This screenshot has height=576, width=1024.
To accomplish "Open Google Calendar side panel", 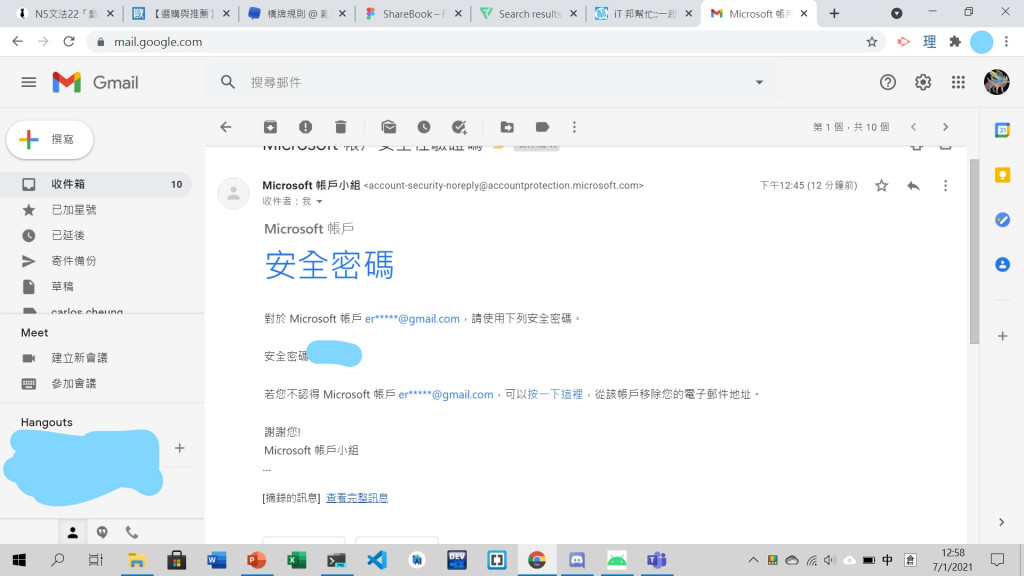I will pos(1002,130).
